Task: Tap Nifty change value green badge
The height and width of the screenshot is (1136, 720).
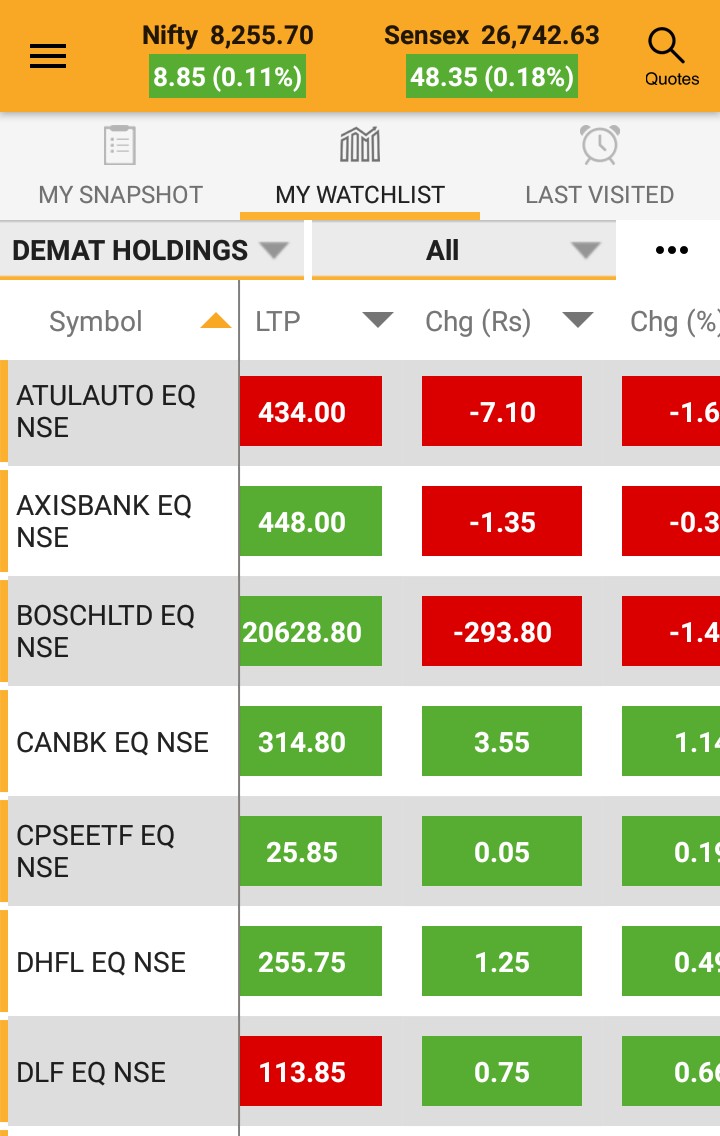Action: [x=228, y=78]
